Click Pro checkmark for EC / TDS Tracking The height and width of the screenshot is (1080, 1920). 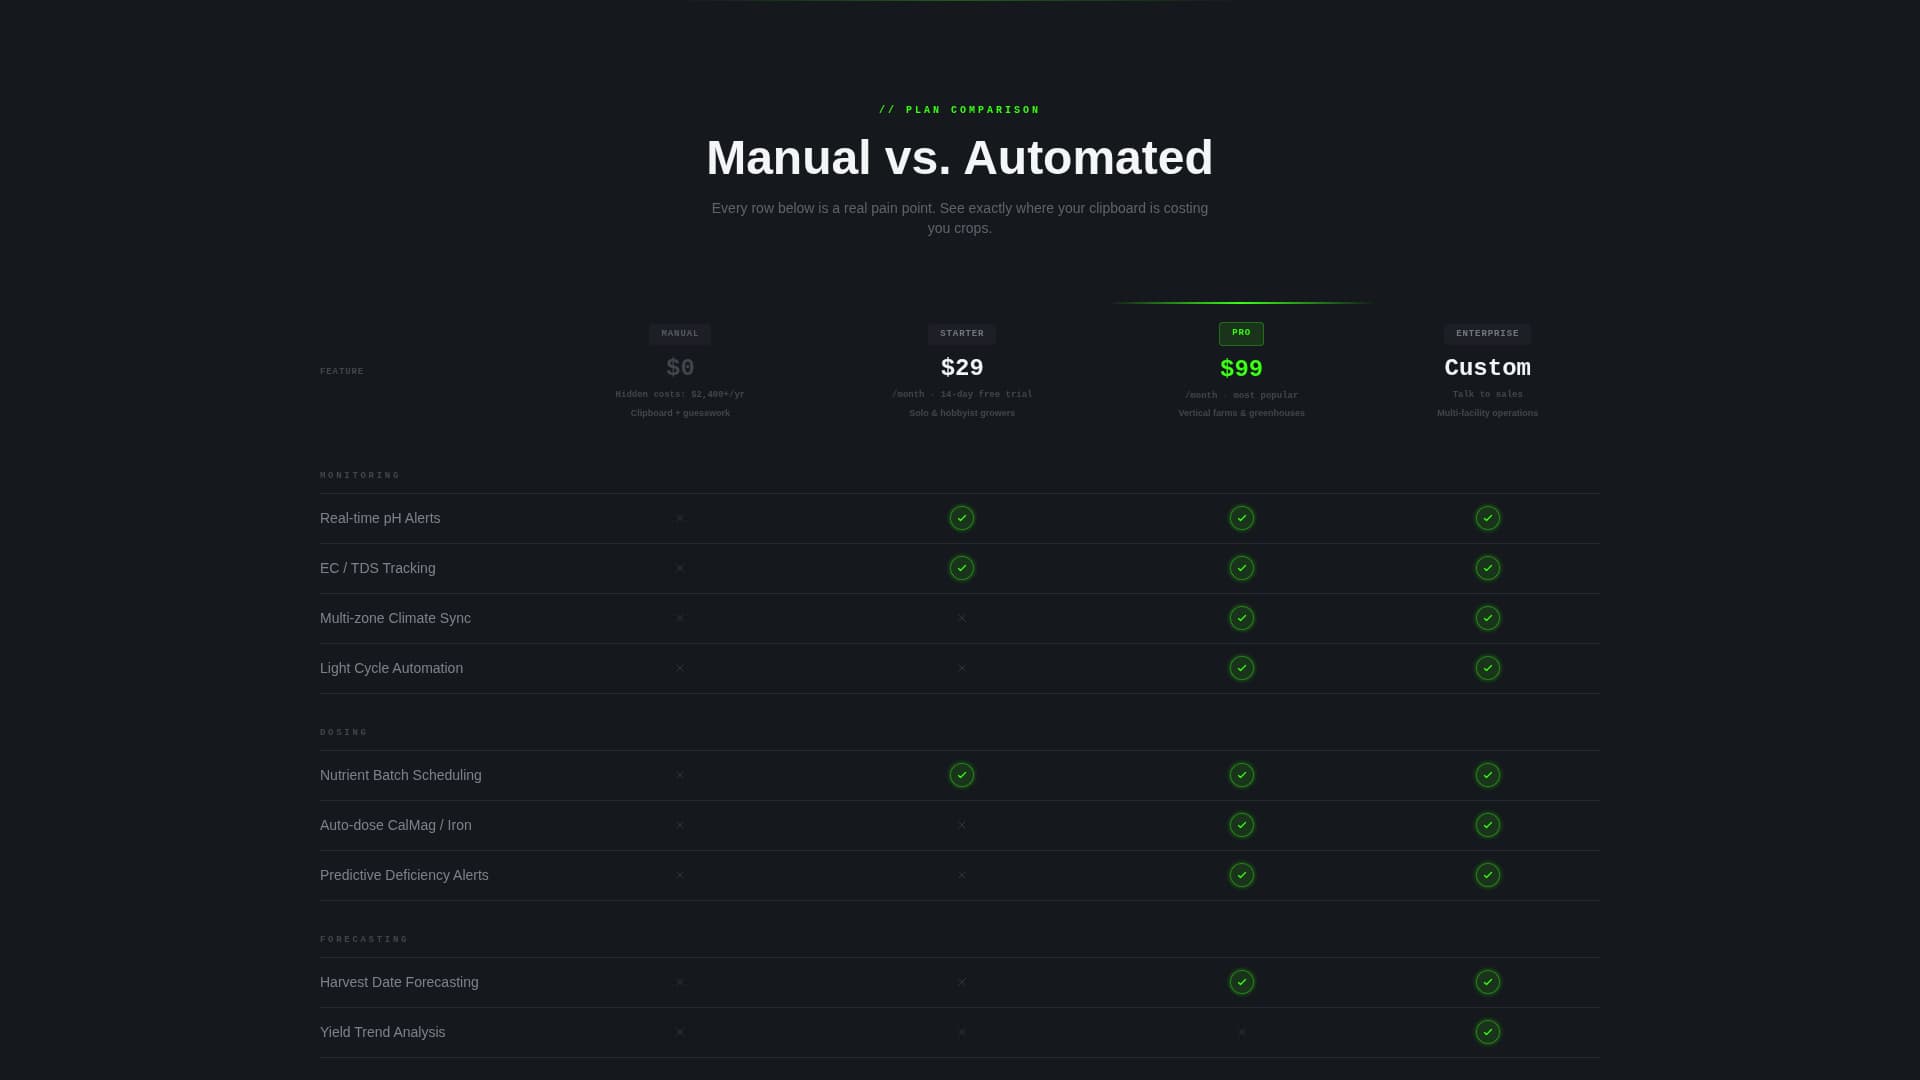[1241, 568]
